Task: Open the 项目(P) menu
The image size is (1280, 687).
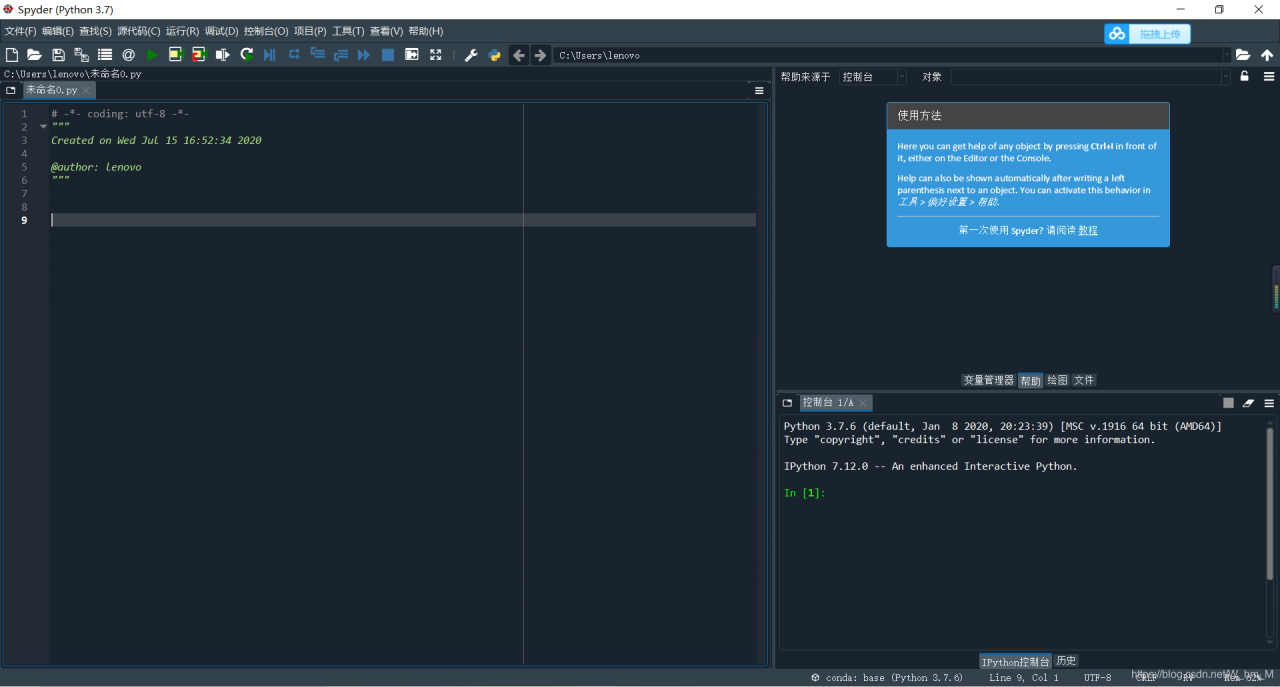Action: coord(310,31)
